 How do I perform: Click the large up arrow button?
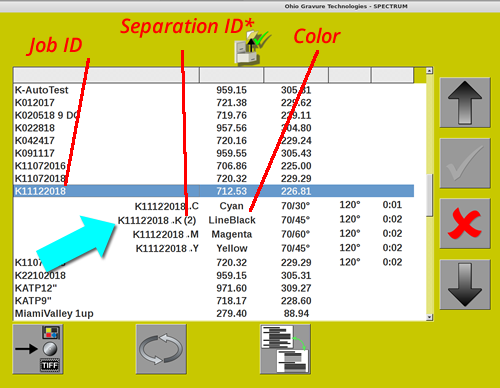click(465, 103)
